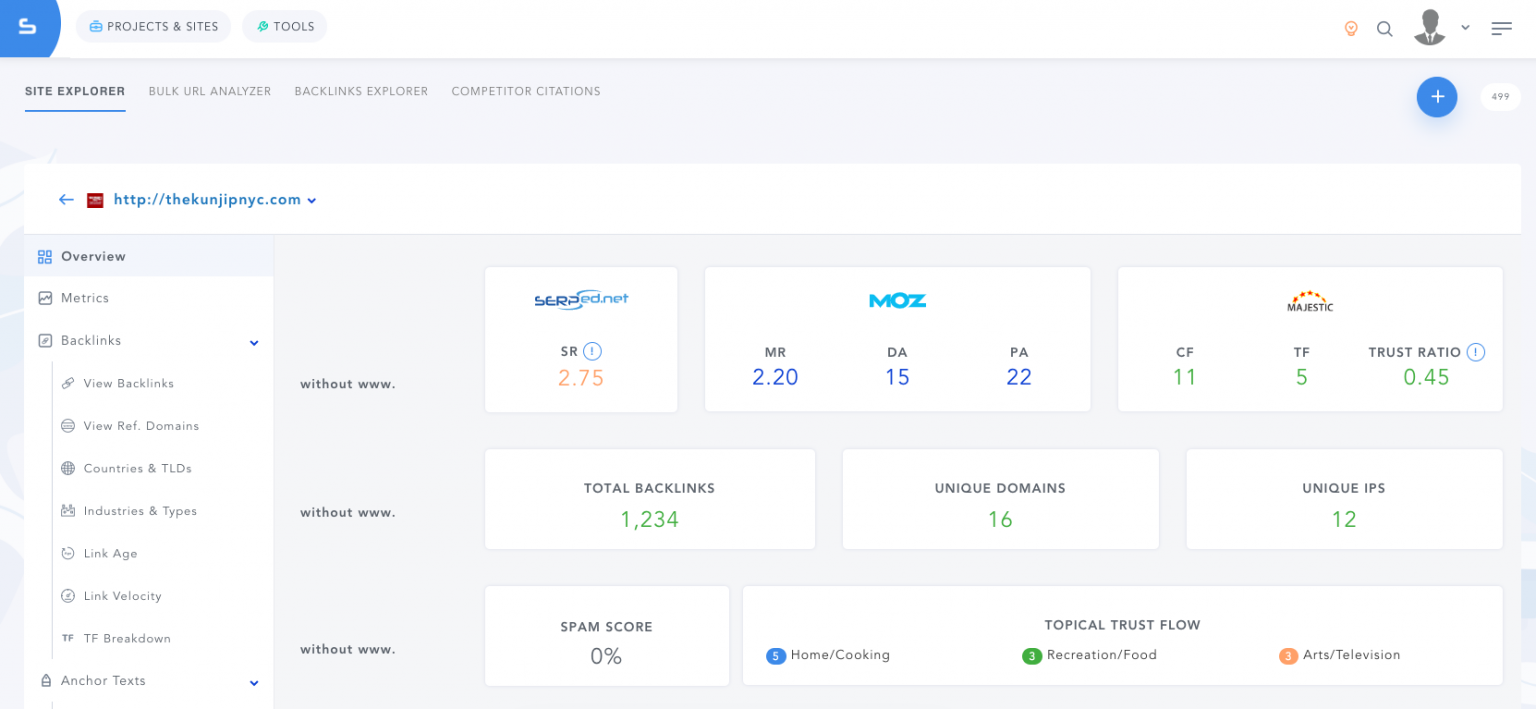Expand the Anchor Texts section chevron
The height and width of the screenshot is (709, 1536).
click(x=254, y=683)
